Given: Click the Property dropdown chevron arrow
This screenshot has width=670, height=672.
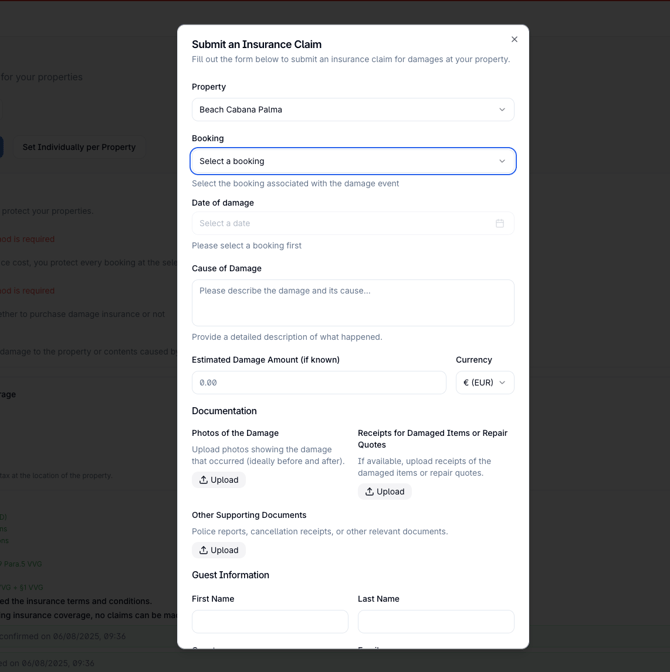Looking at the screenshot, I should (502, 110).
